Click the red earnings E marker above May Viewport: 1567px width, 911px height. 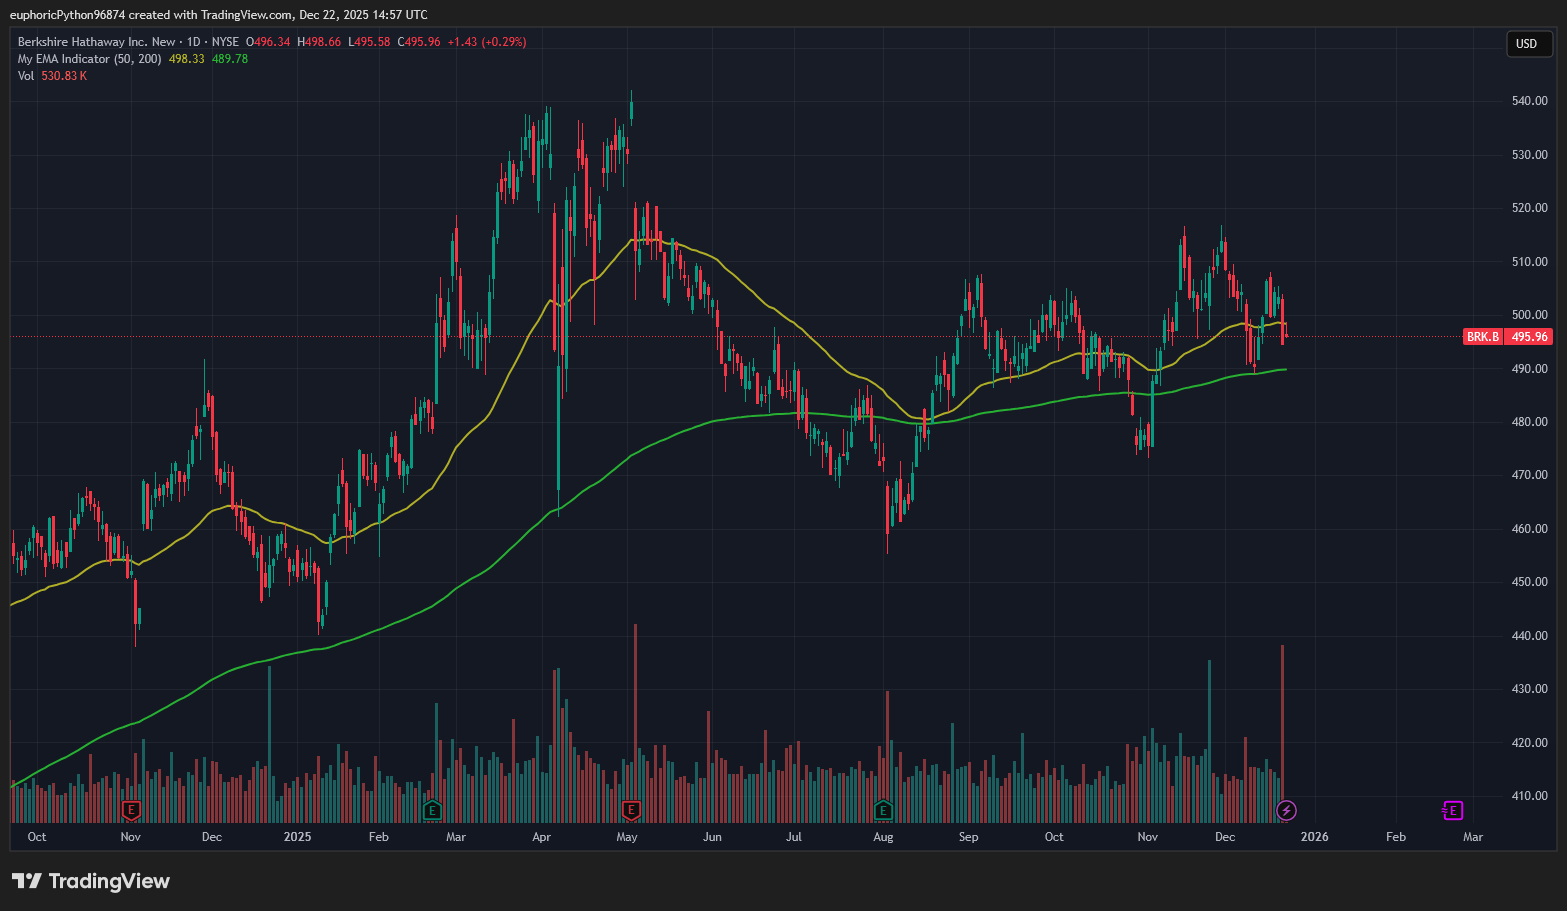pos(631,810)
